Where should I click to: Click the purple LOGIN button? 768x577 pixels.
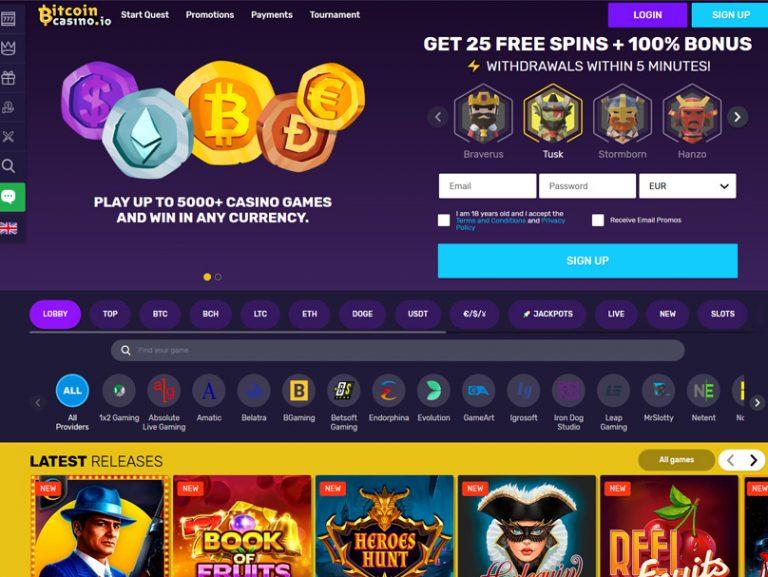(648, 15)
